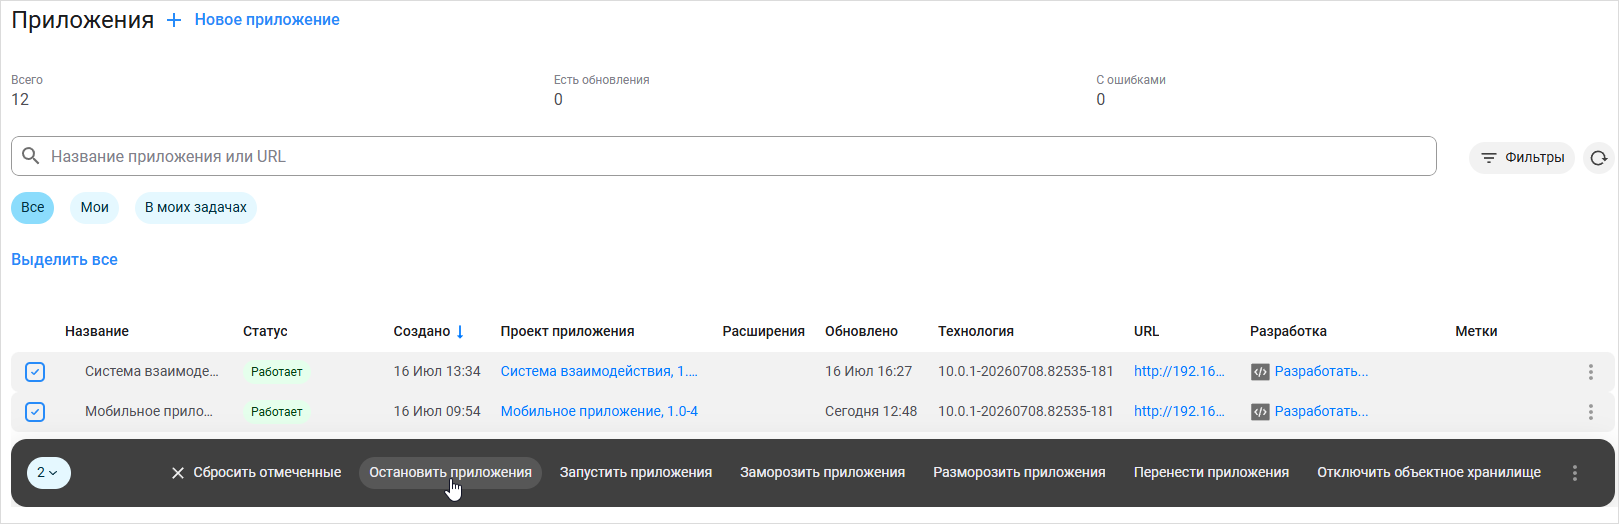Click the URL column header
The height and width of the screenshot is (524, 1619).
1147,332
